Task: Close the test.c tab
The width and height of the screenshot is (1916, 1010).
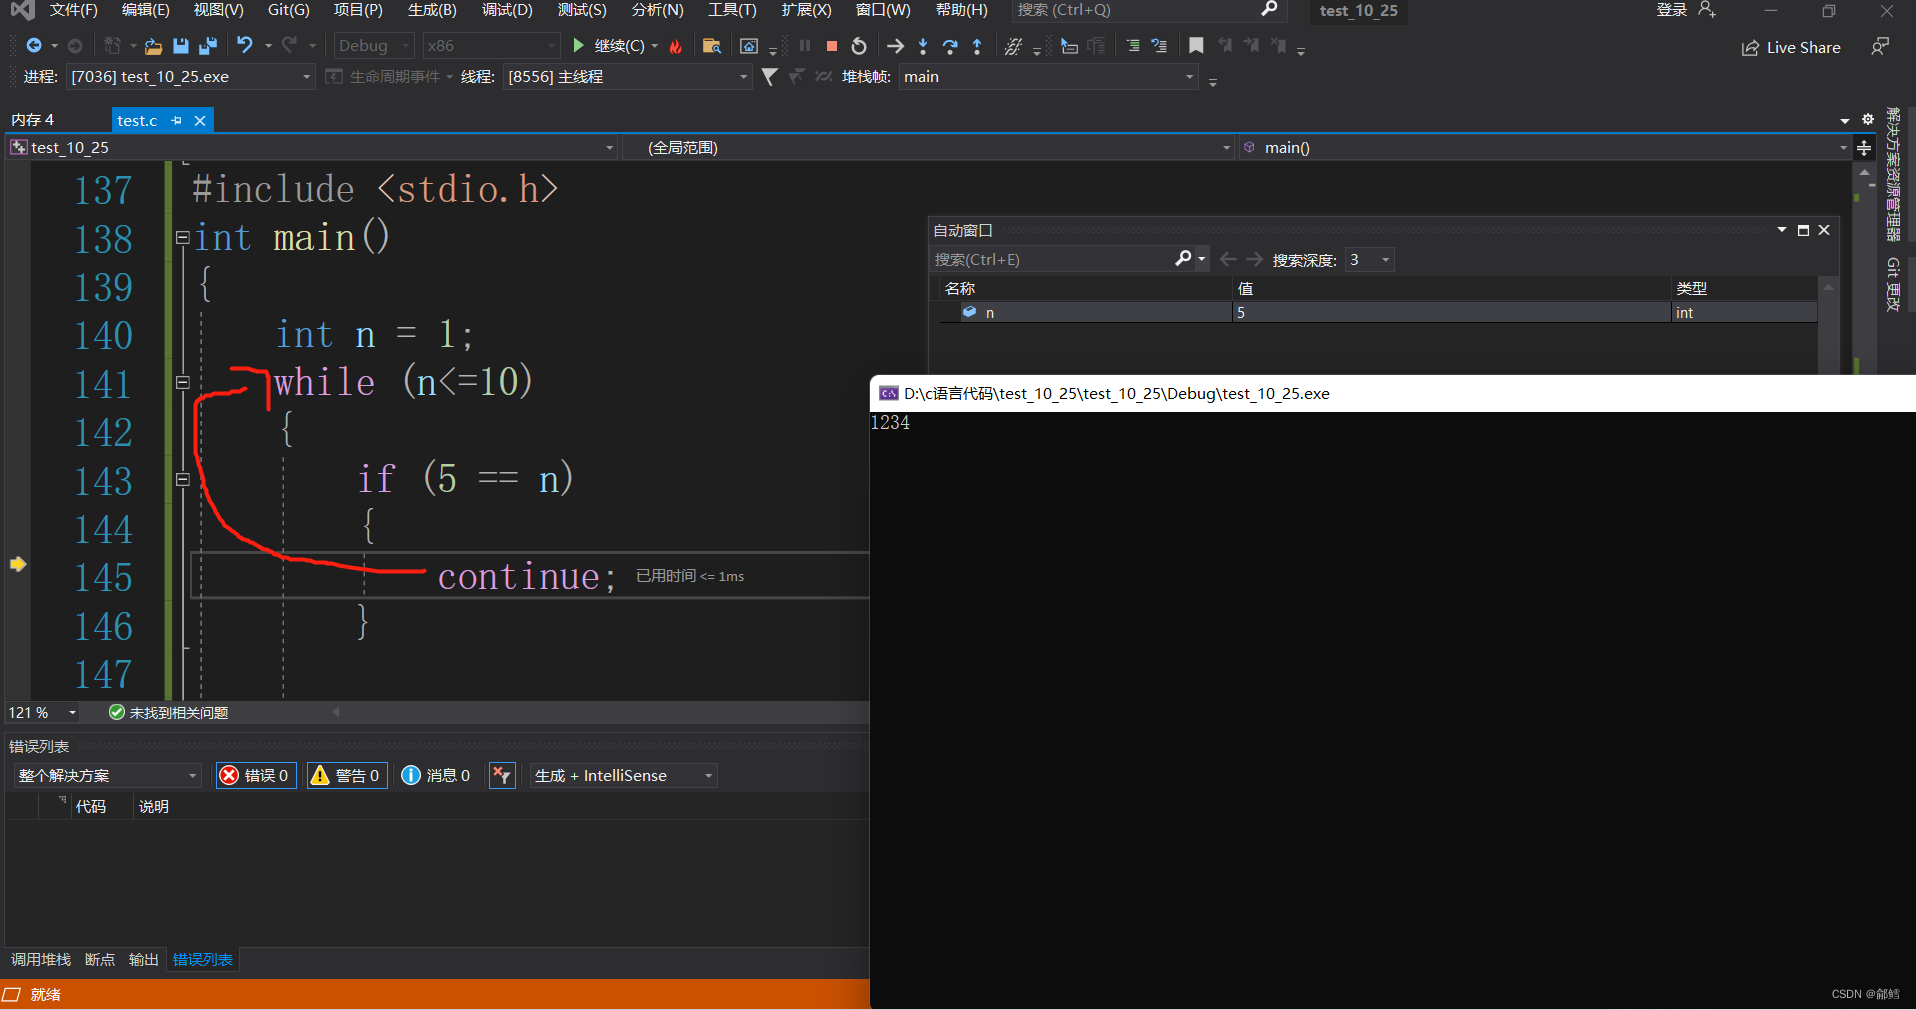Action: point(200,121)
